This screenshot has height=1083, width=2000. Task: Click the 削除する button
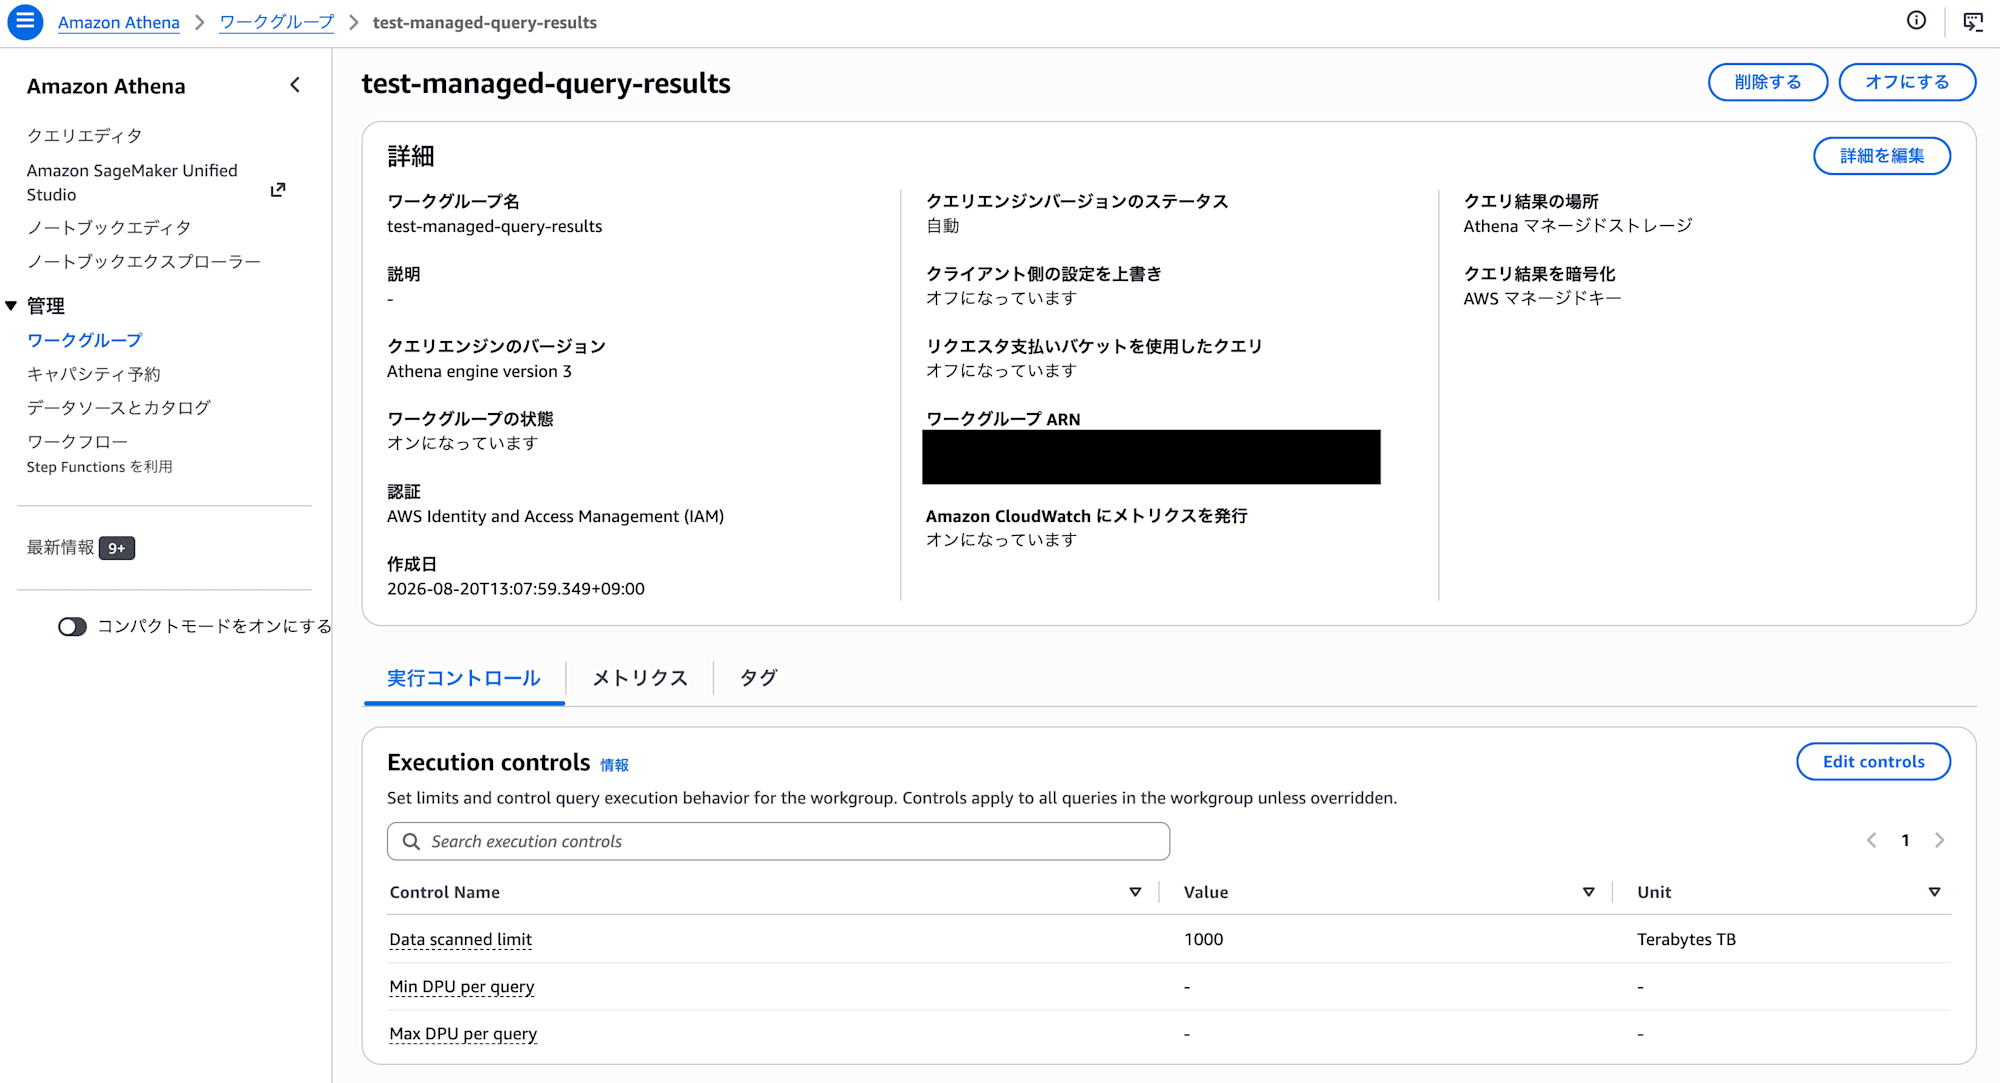1768,82
